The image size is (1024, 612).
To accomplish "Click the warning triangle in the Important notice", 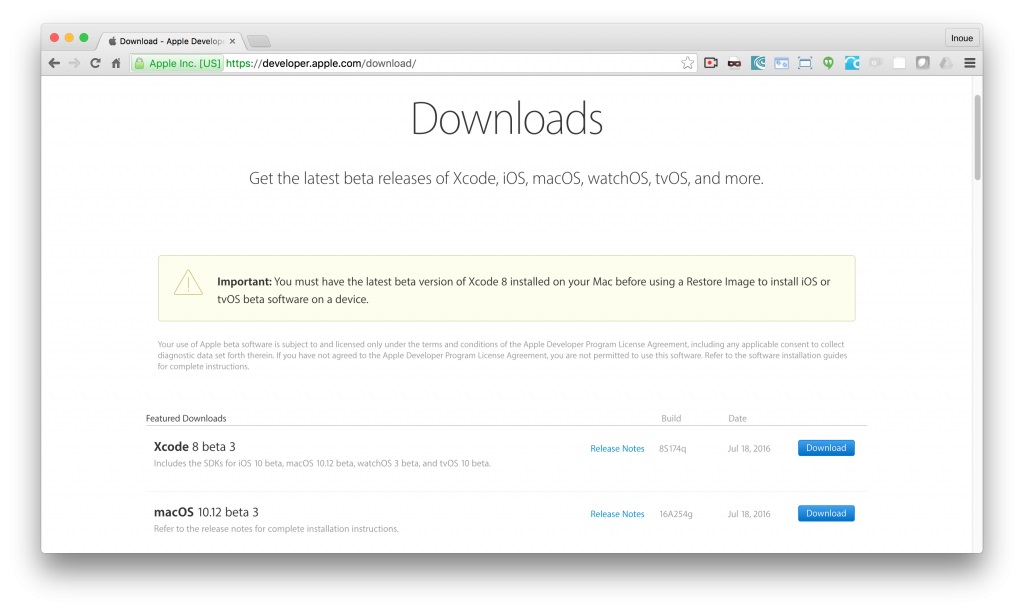I will 188,283.
